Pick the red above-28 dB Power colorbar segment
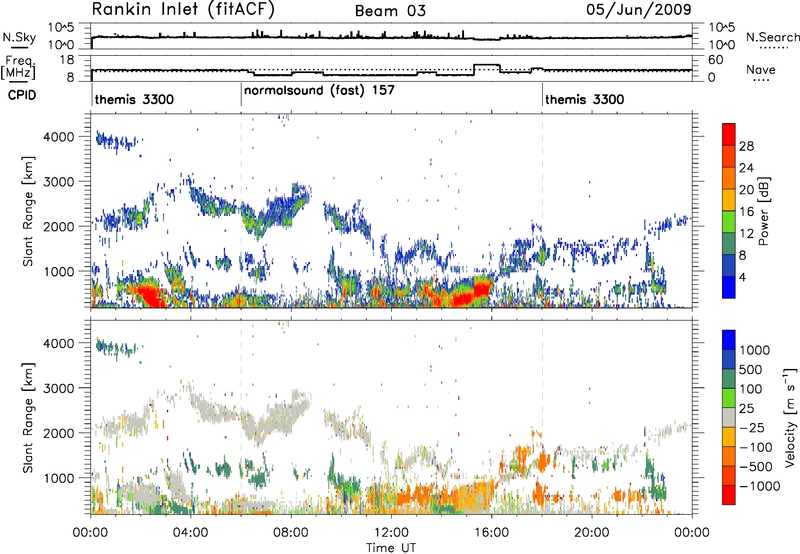 pyautogui.click(x=729, y=135)
